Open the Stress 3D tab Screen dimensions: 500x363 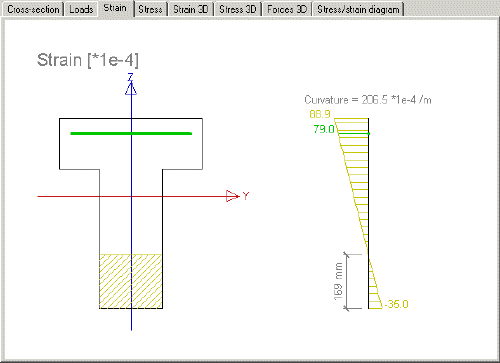coord(238,9)
